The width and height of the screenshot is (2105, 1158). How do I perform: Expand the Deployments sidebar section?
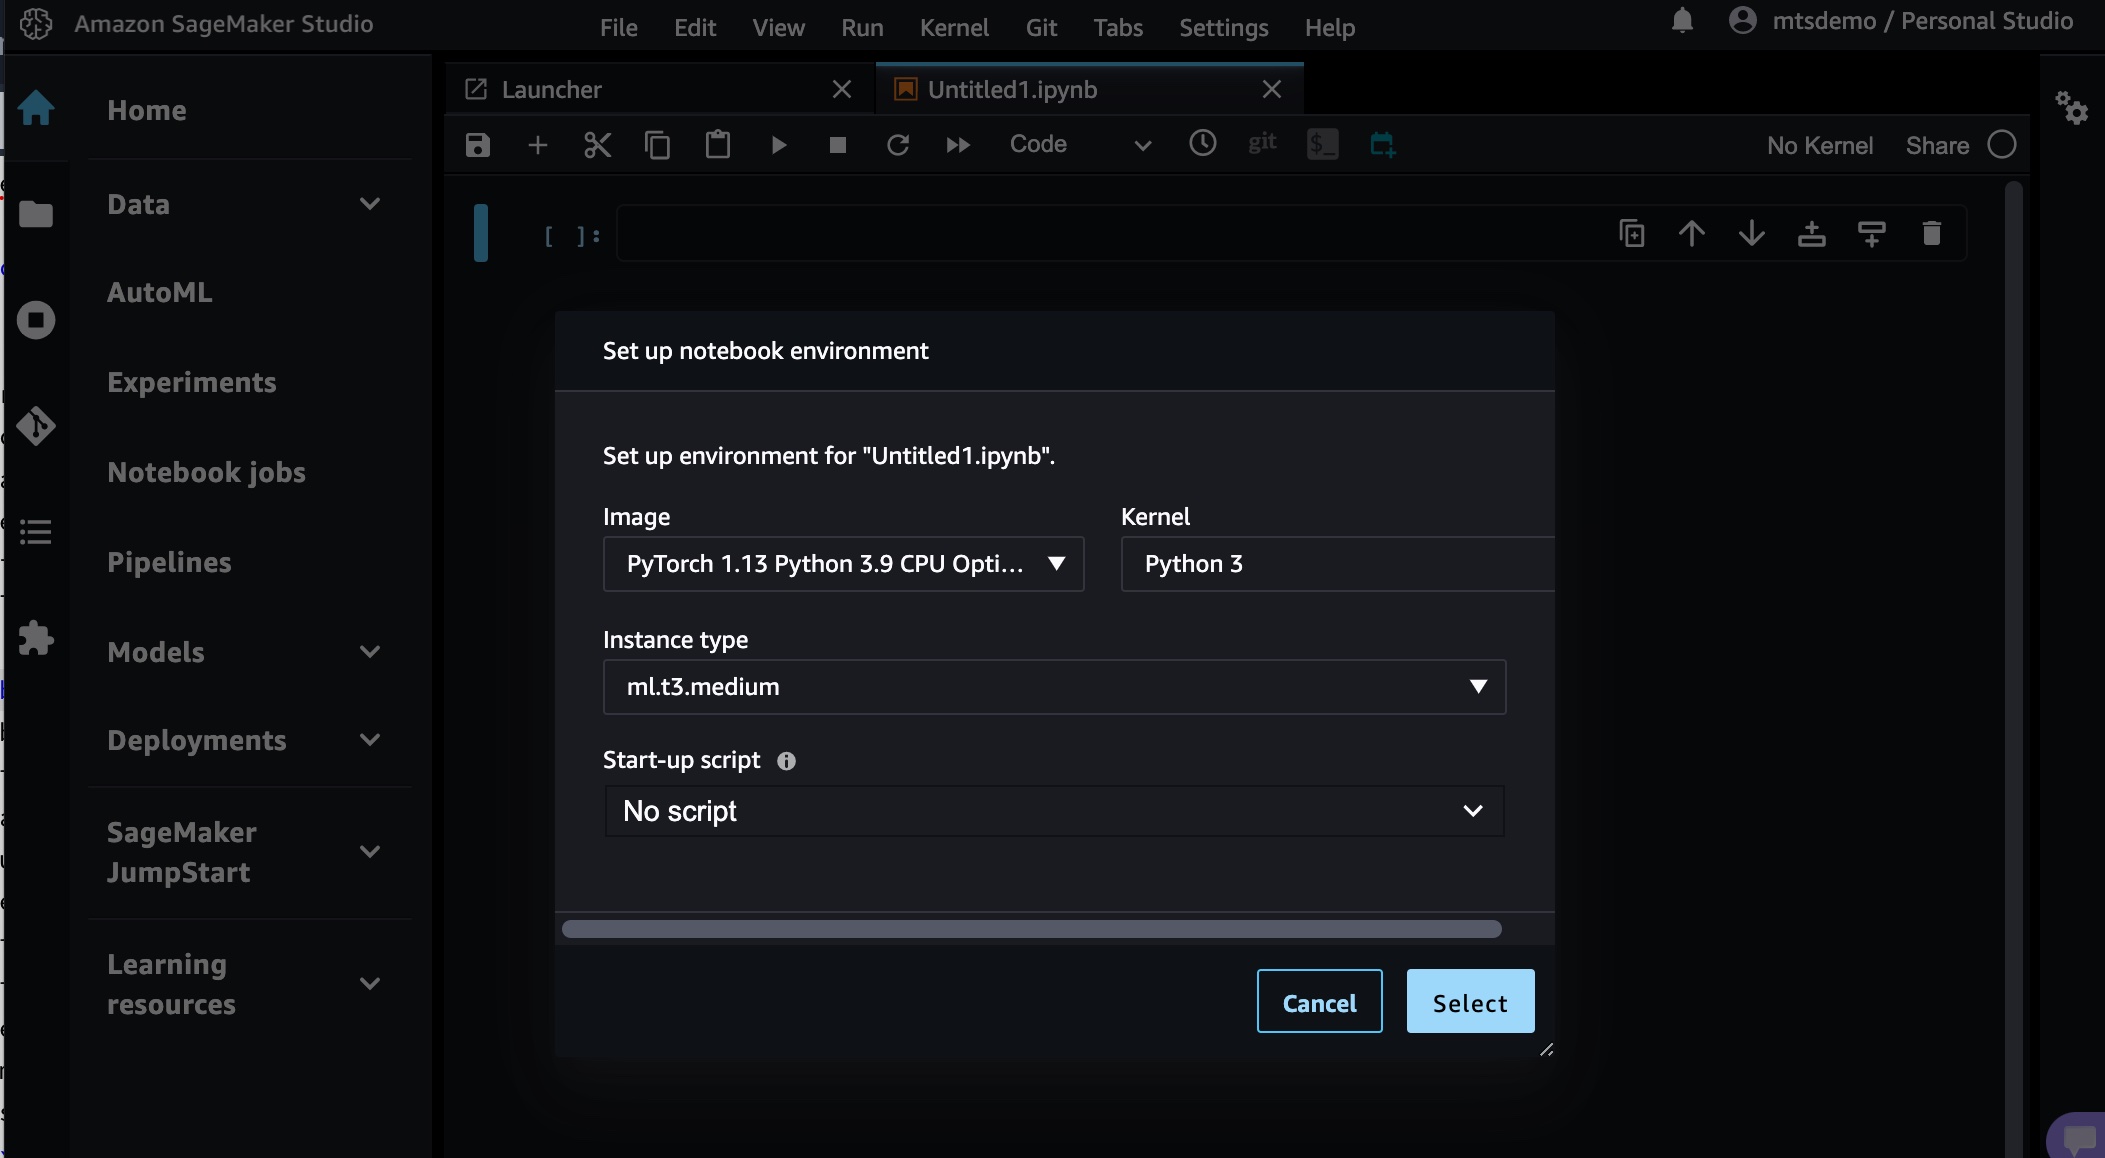pyautogui.click(x=369, y=740)
